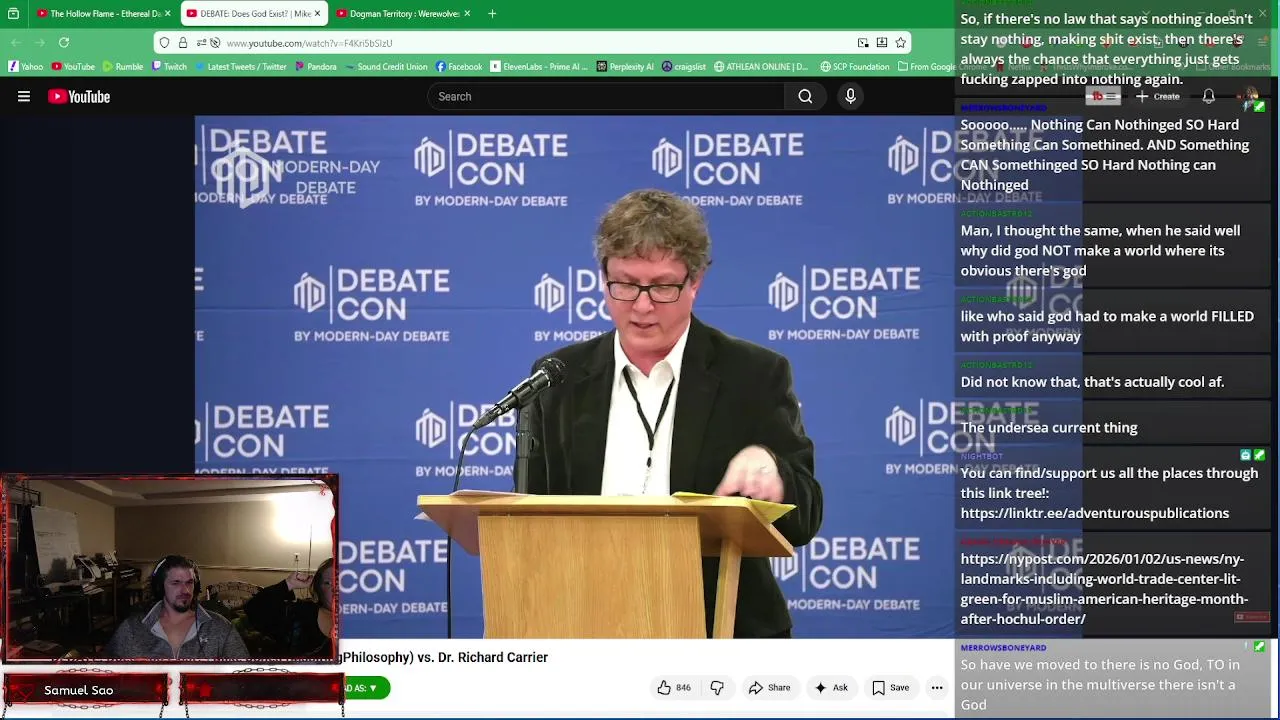Open the ATHLEAN ONLINE bookmark
The height and width of the screenshot is (720, 1280).
(761, 67)
